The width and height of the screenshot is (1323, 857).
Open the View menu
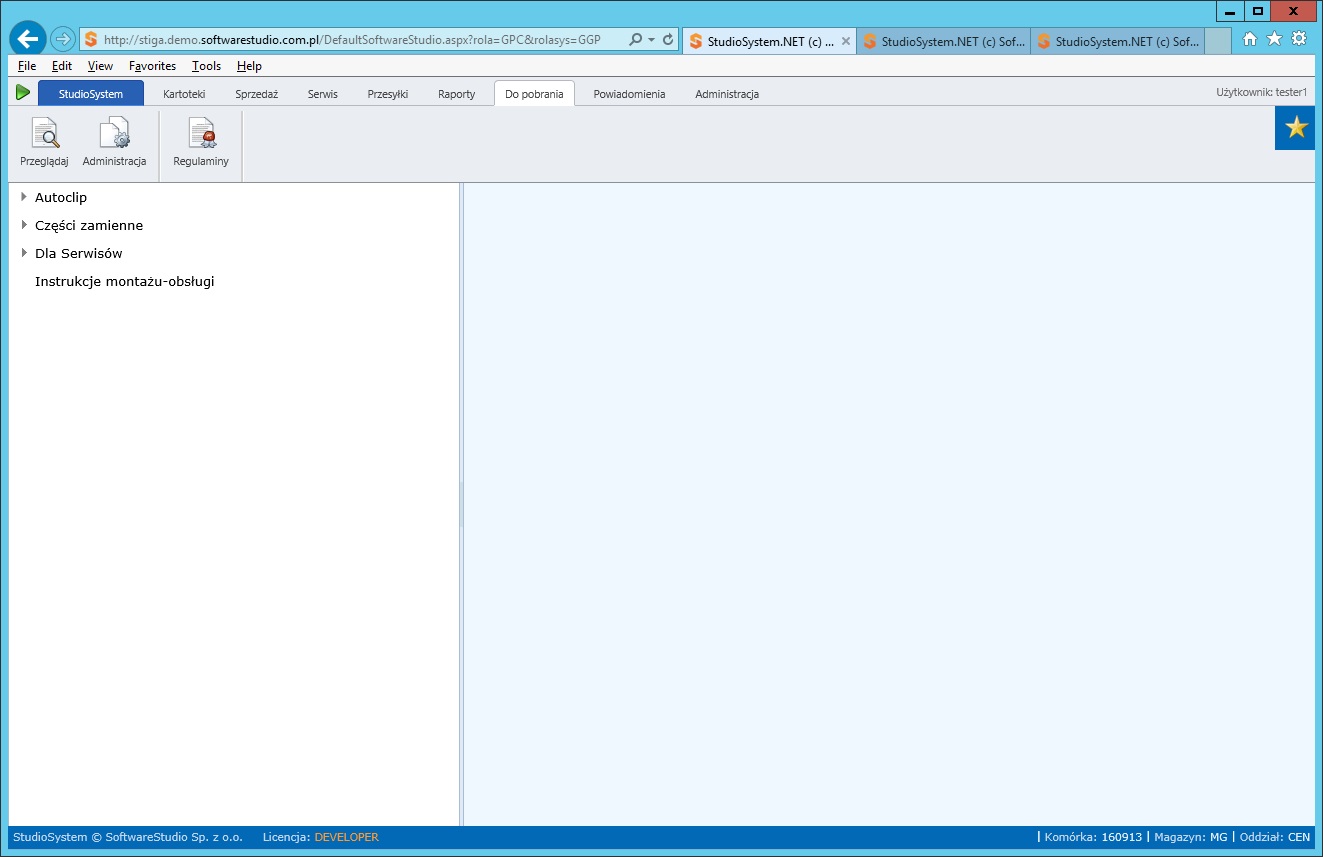(x=100, y=66)
